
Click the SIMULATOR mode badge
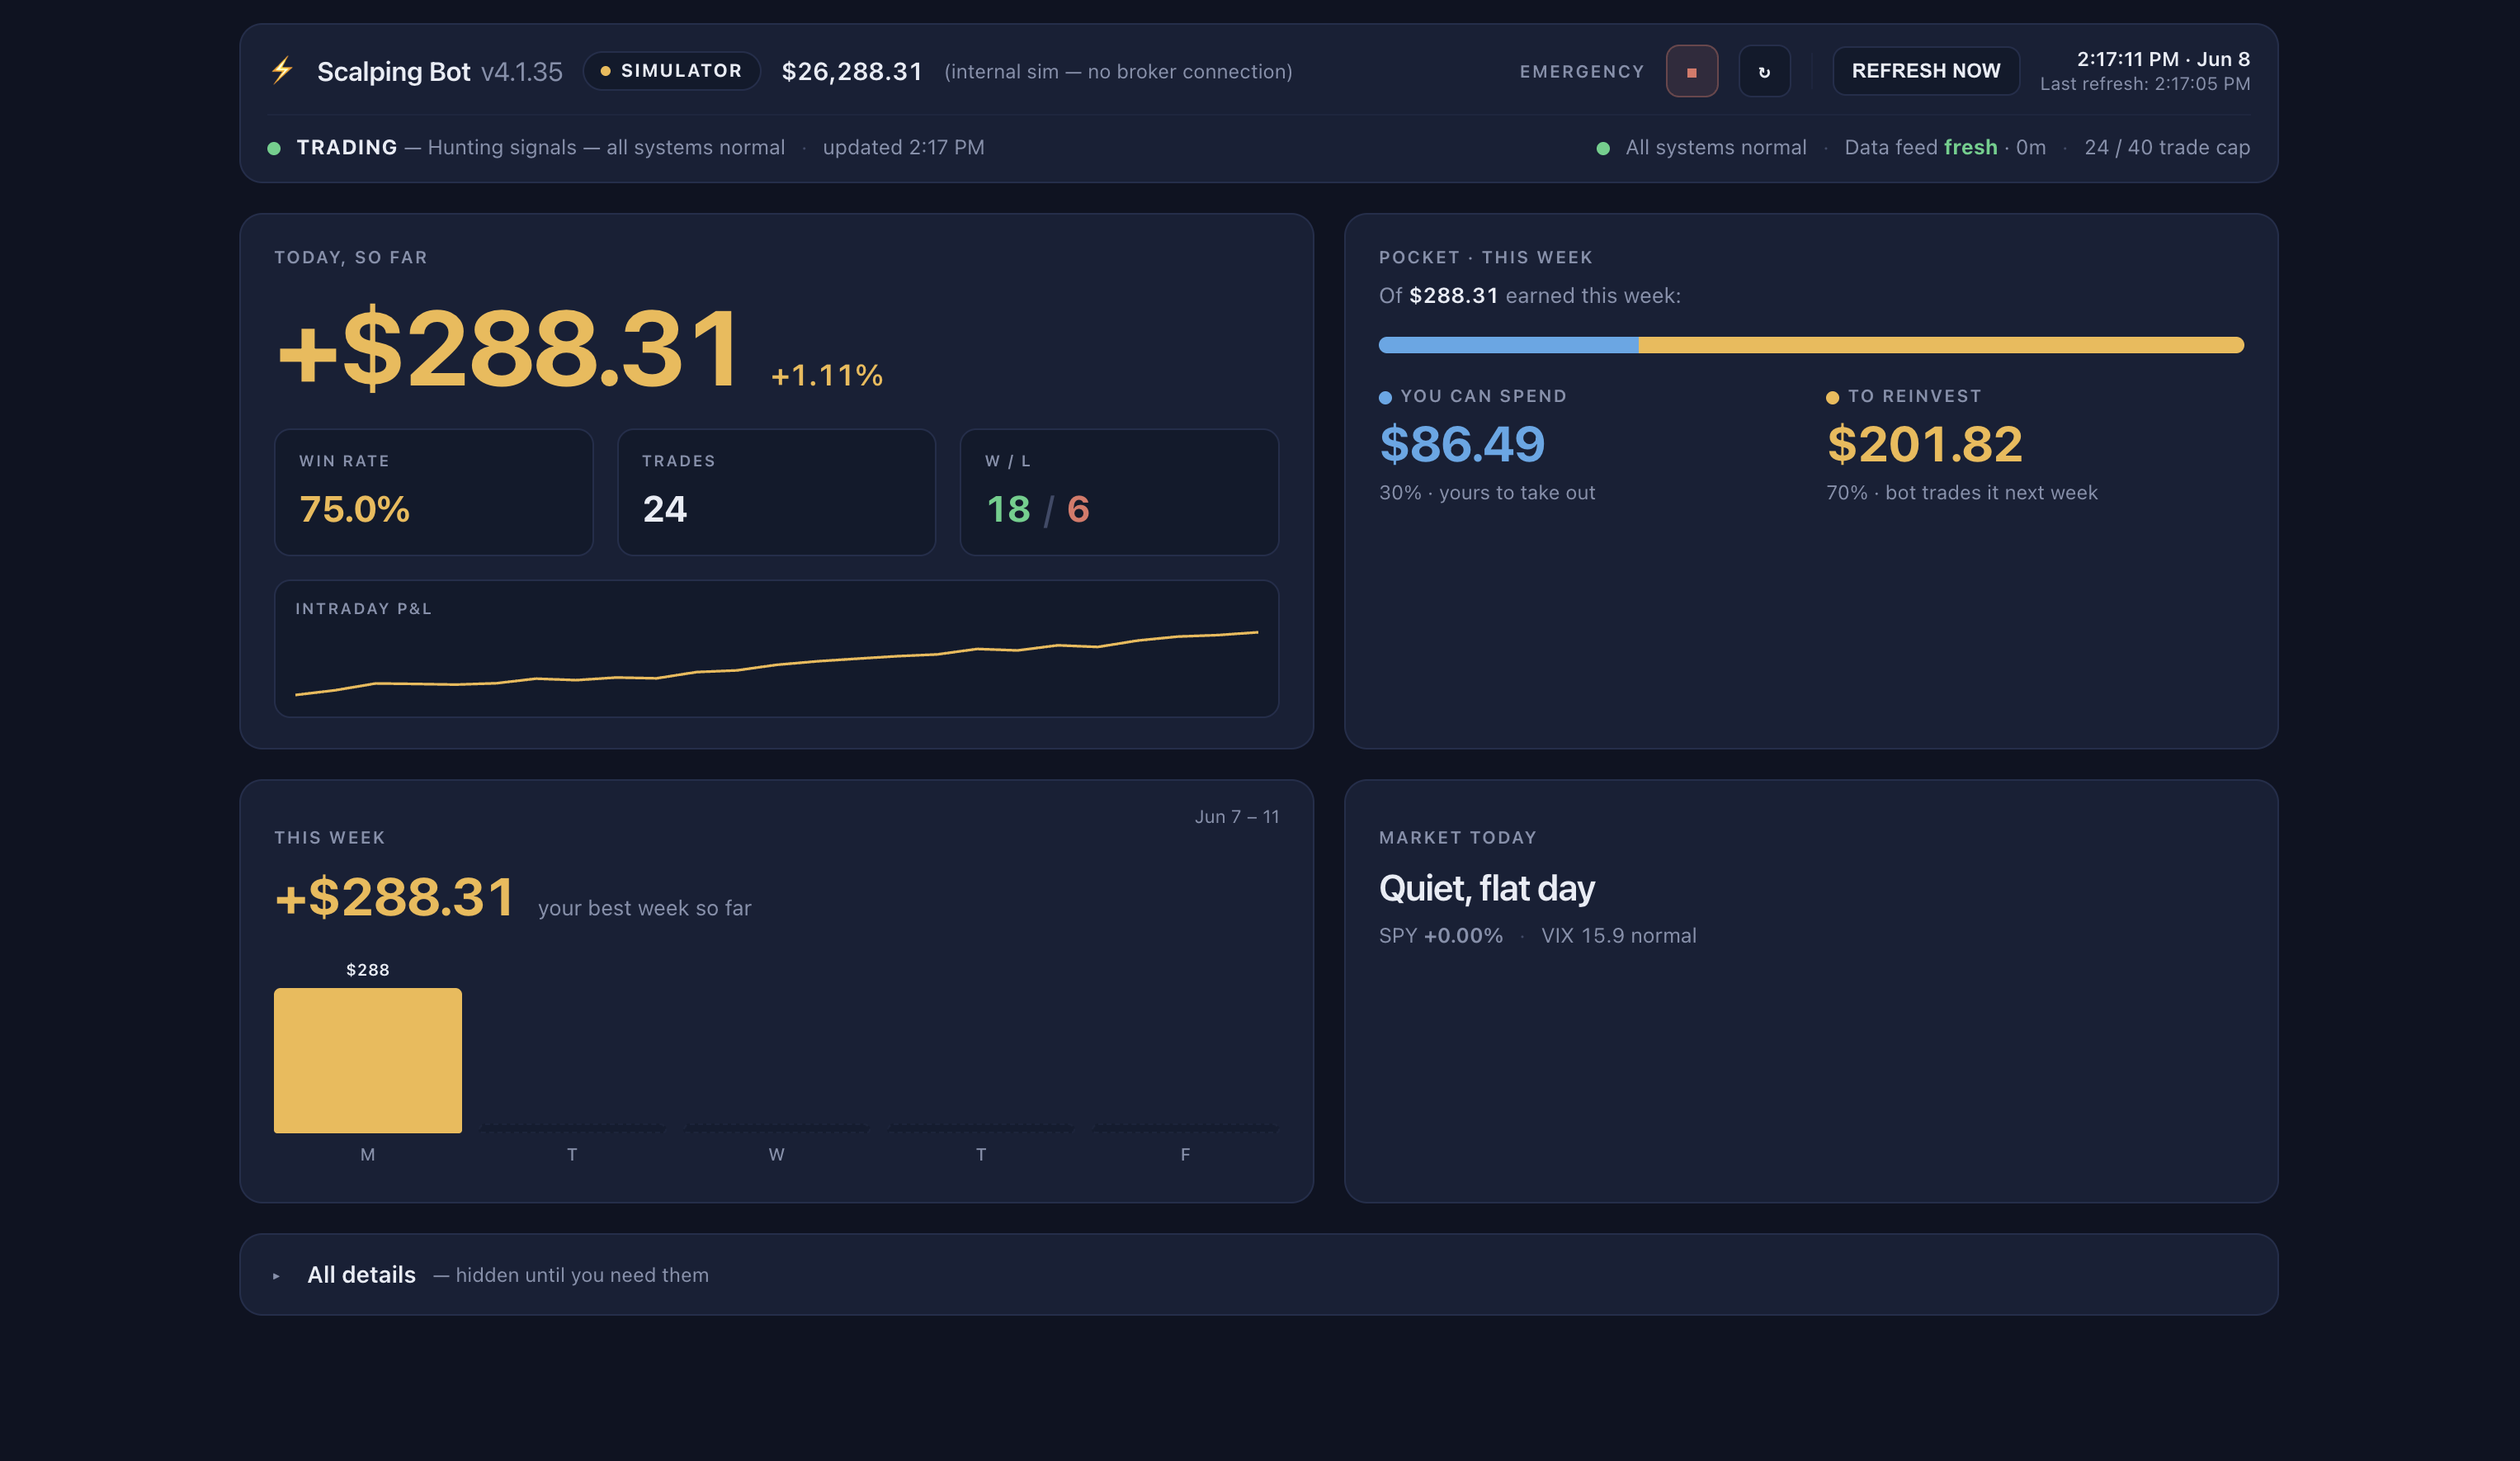672,71
